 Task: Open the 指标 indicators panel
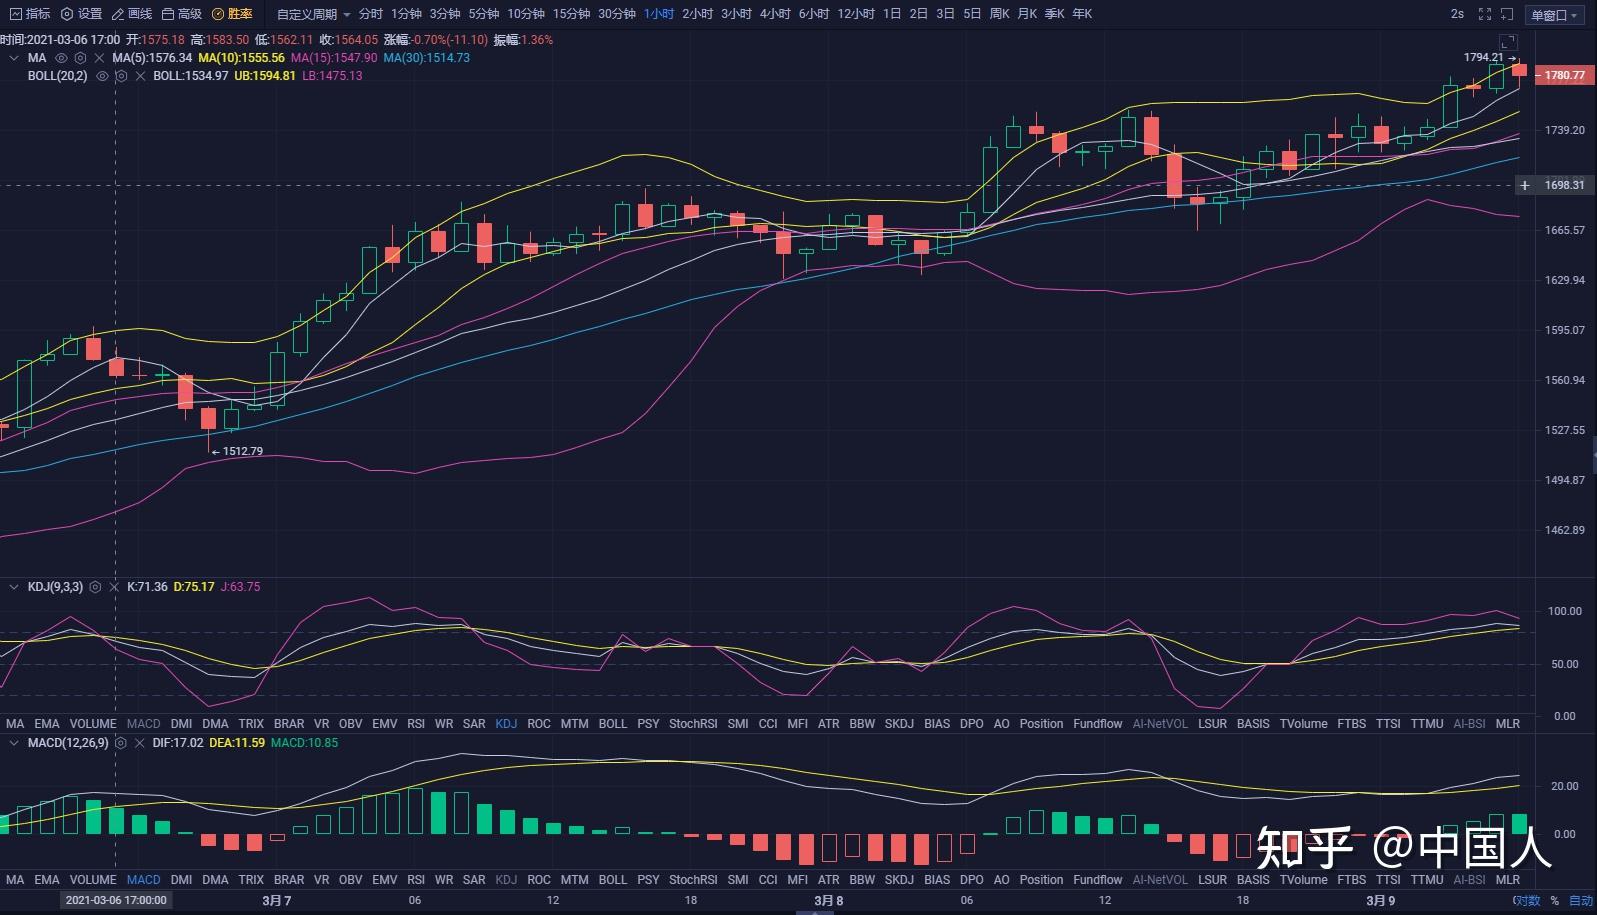29,14
